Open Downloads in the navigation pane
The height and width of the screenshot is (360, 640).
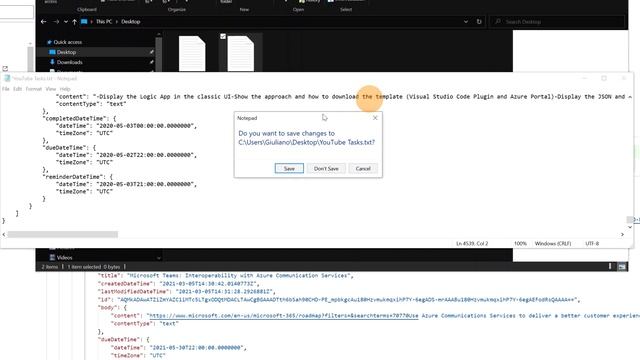click(x=69, y=62)
